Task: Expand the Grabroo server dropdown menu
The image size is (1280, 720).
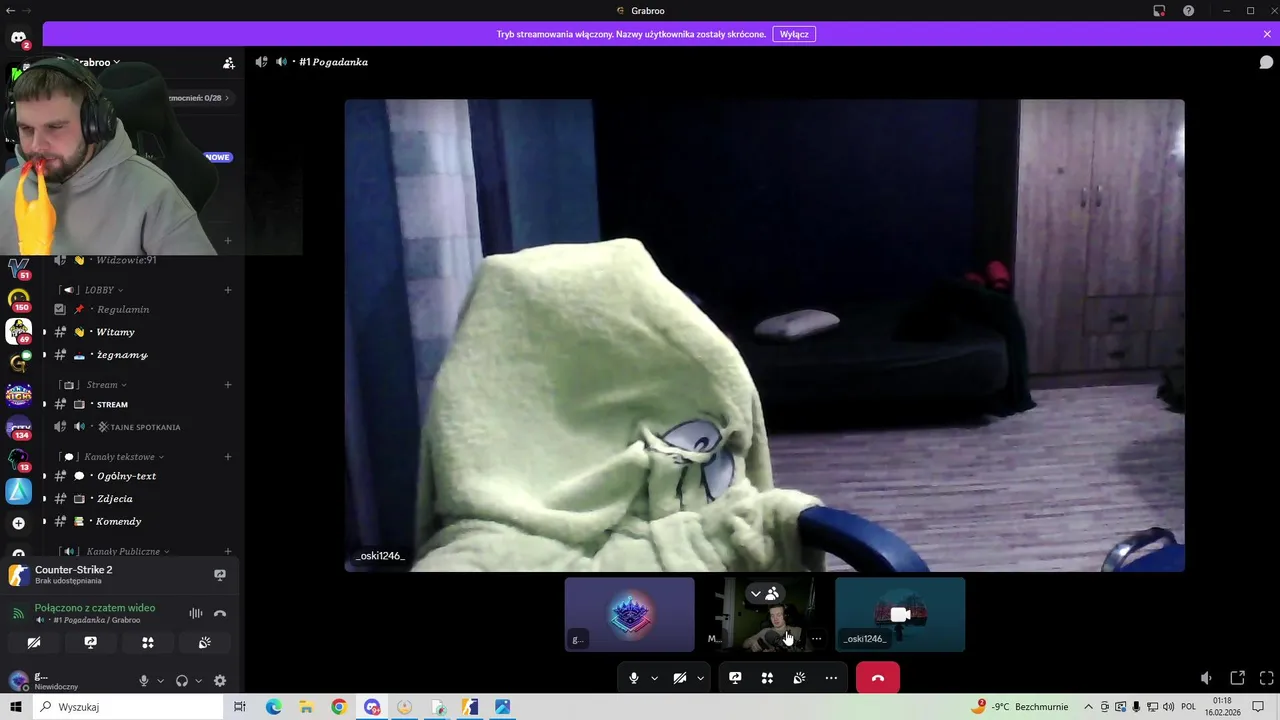Action: [95, 62]
